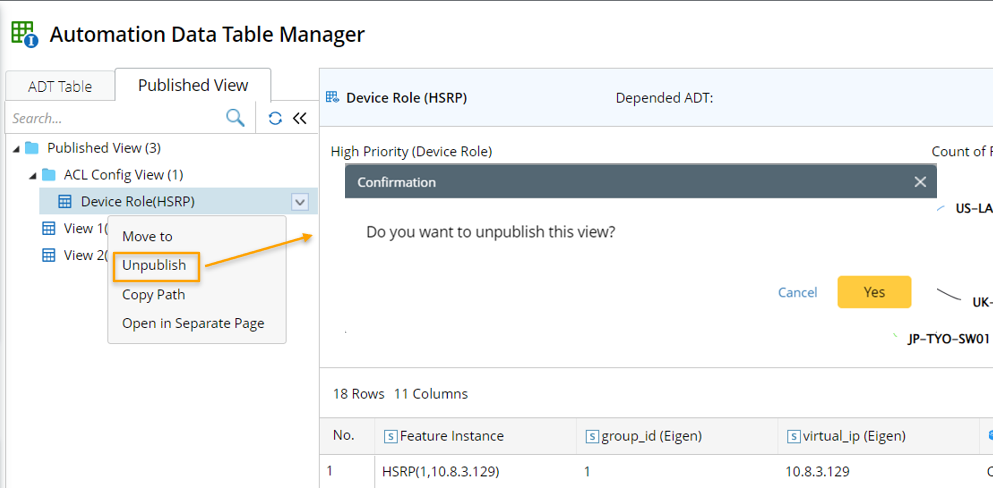The height and width of the screenshot is (488, 993).
Task: Click the Cancel link in dialog
Action: (797, 292)
